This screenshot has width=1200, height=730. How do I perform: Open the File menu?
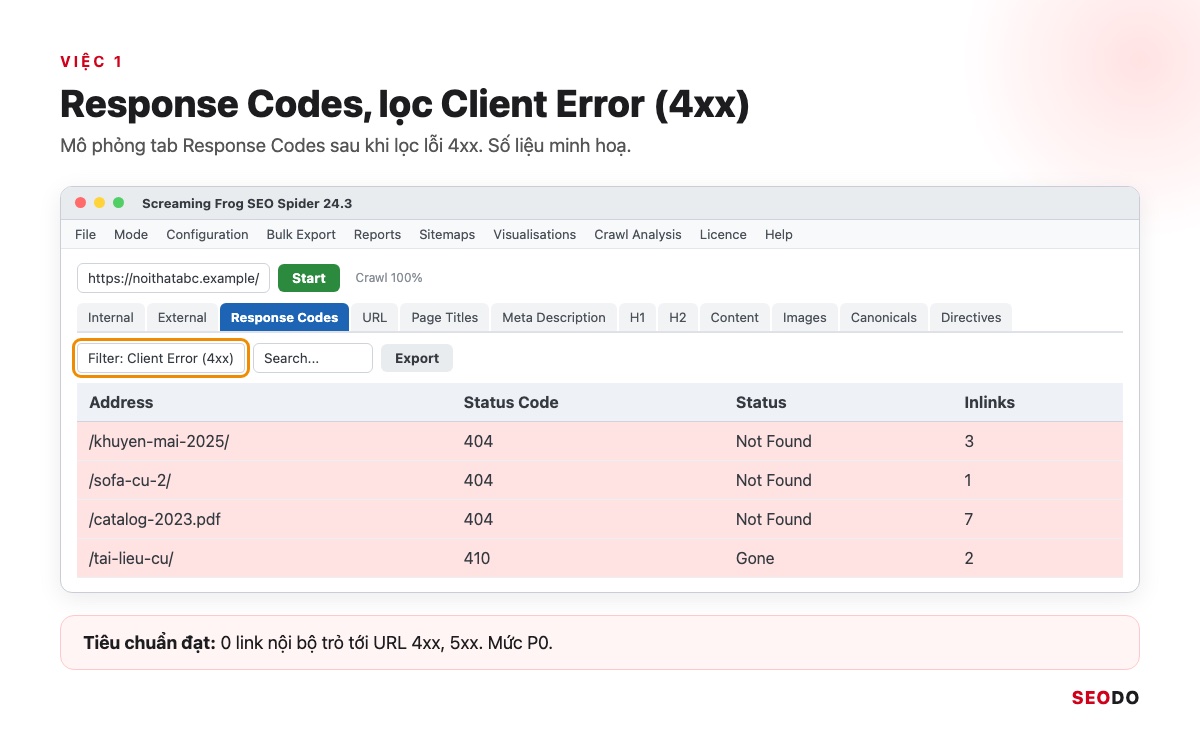pos(85,234)
